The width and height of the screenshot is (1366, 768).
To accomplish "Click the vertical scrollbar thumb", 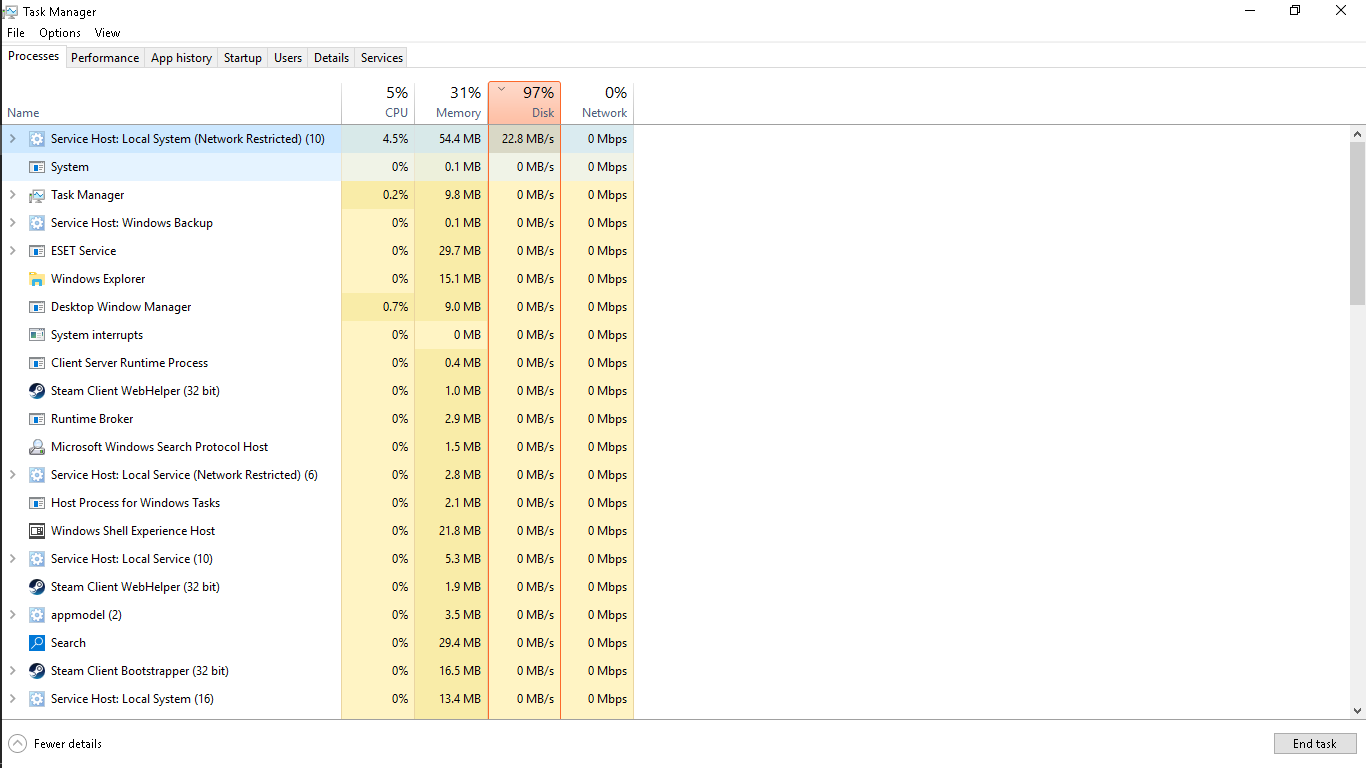I will click(1357, 223).
